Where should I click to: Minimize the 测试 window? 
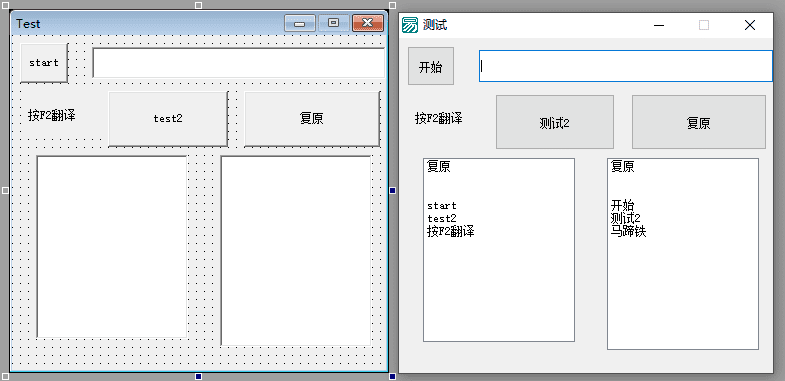[x=659, y=25]
